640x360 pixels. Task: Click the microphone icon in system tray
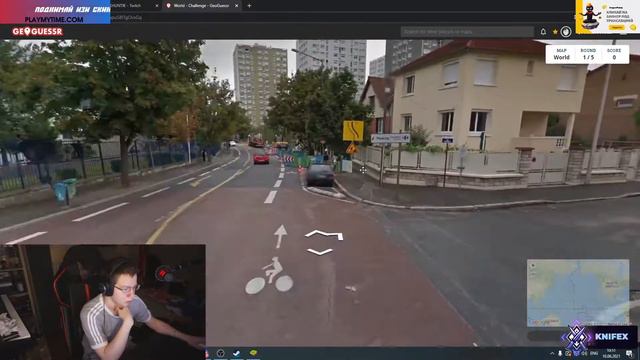[x=560, y=353]
